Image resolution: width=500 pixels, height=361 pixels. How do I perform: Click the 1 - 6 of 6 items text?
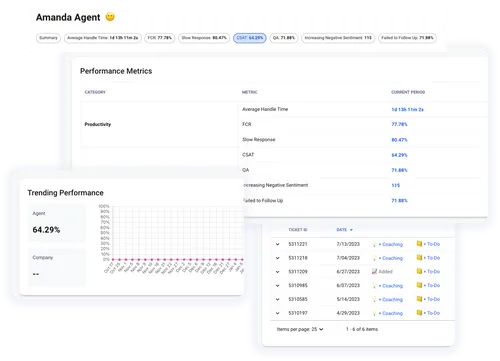coord(362,329)
